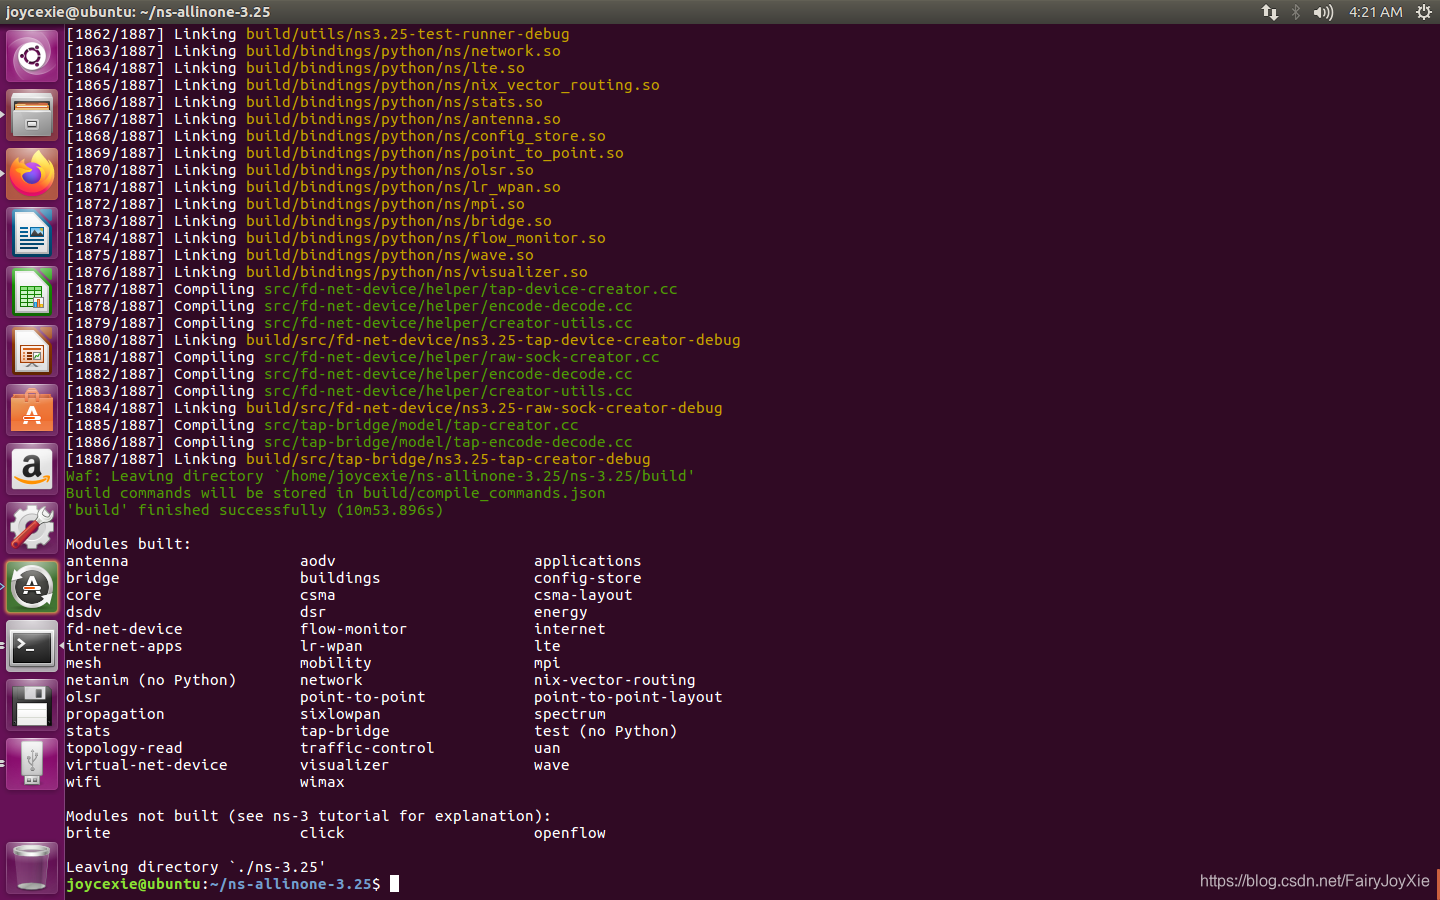The width and height of the screenshot is (1440, 900).
Task: Click module name 'antenna'
Action: click(97, 561)
